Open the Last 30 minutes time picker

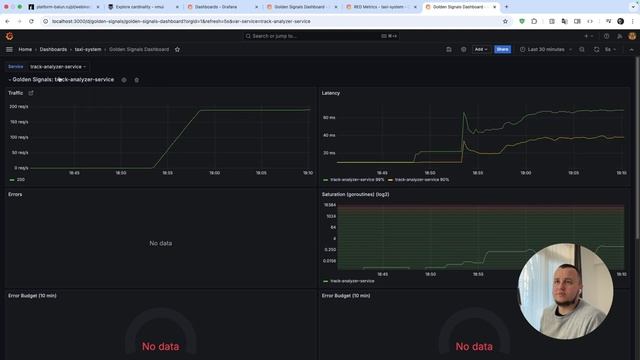[546, 49]
